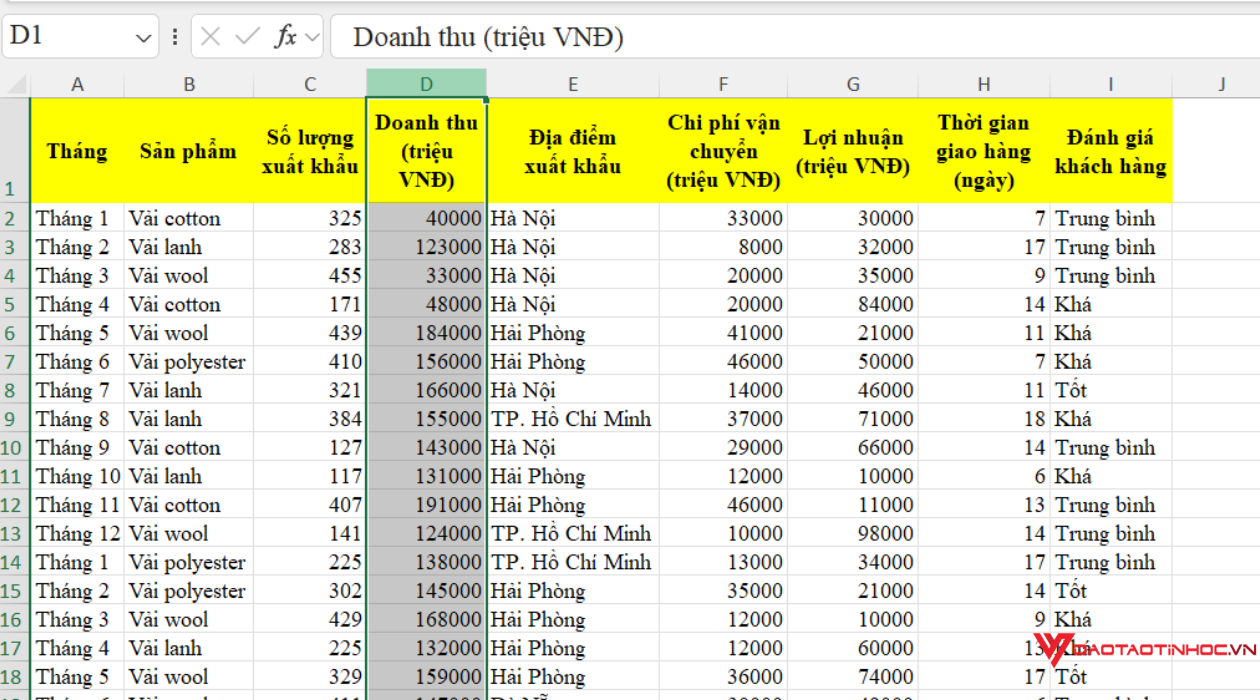This screenshot has width=1260, height=700.
Task: Select "Vải polyester" in row 7
Action: click(189, 361)
